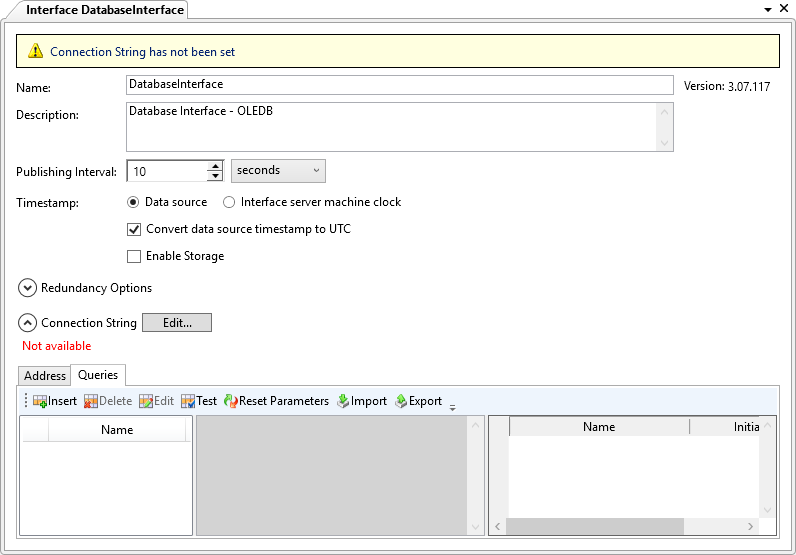Click the Reset Parameters toolbar icon
The width and height of the screenshot is (796, 555).
tap(230, 401)
